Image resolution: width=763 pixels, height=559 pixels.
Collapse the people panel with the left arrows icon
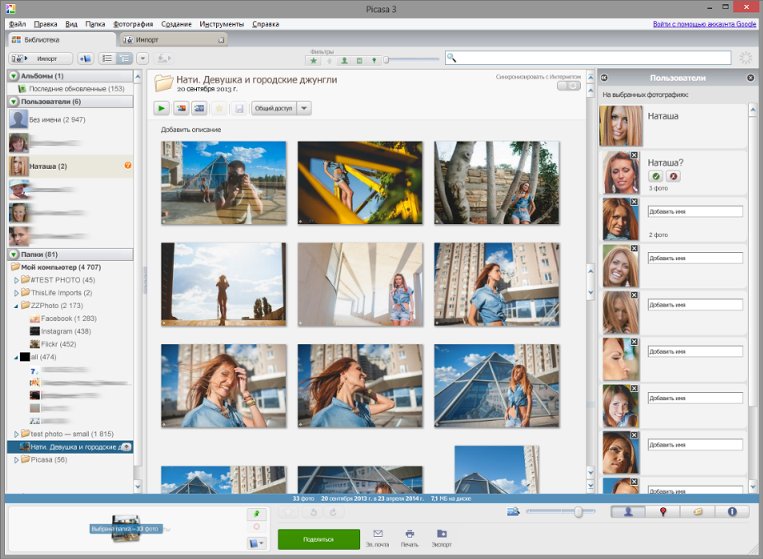coord(604,78)
